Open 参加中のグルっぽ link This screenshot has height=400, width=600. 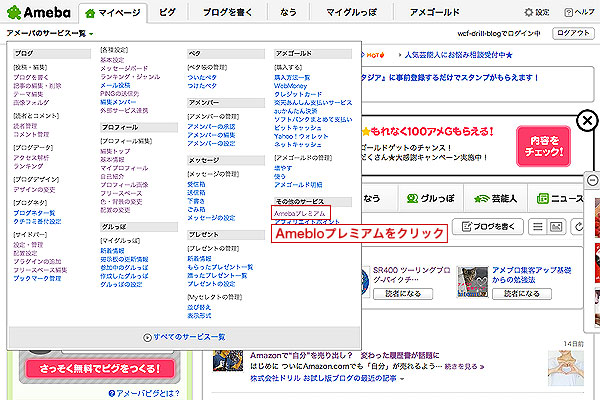[124, 268]
